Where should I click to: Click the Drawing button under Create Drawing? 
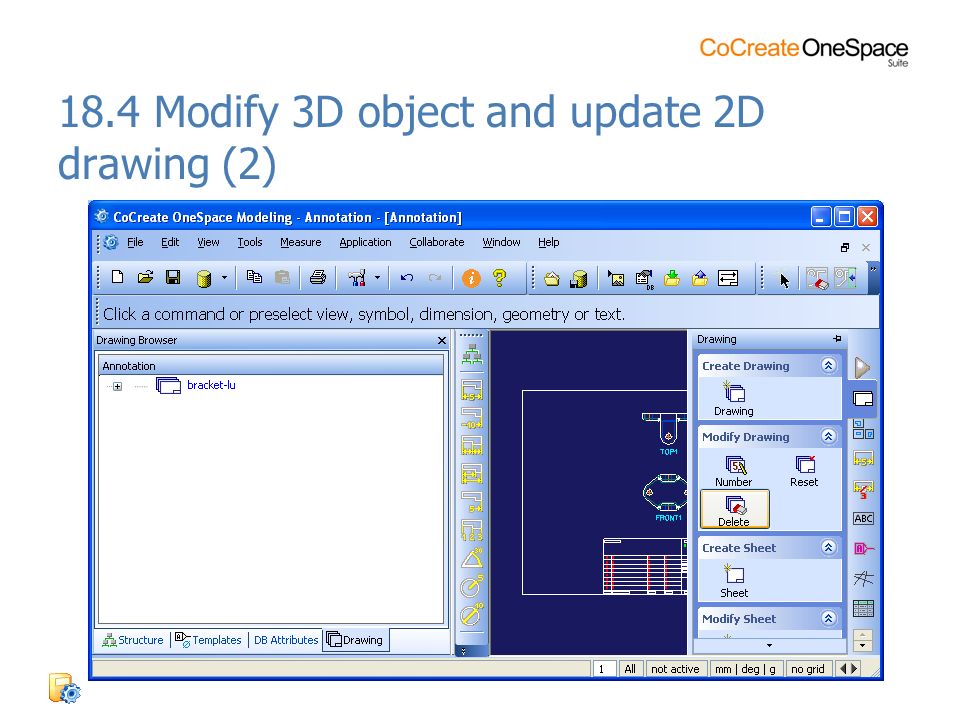pyautogui.click(x=733, y=400)
